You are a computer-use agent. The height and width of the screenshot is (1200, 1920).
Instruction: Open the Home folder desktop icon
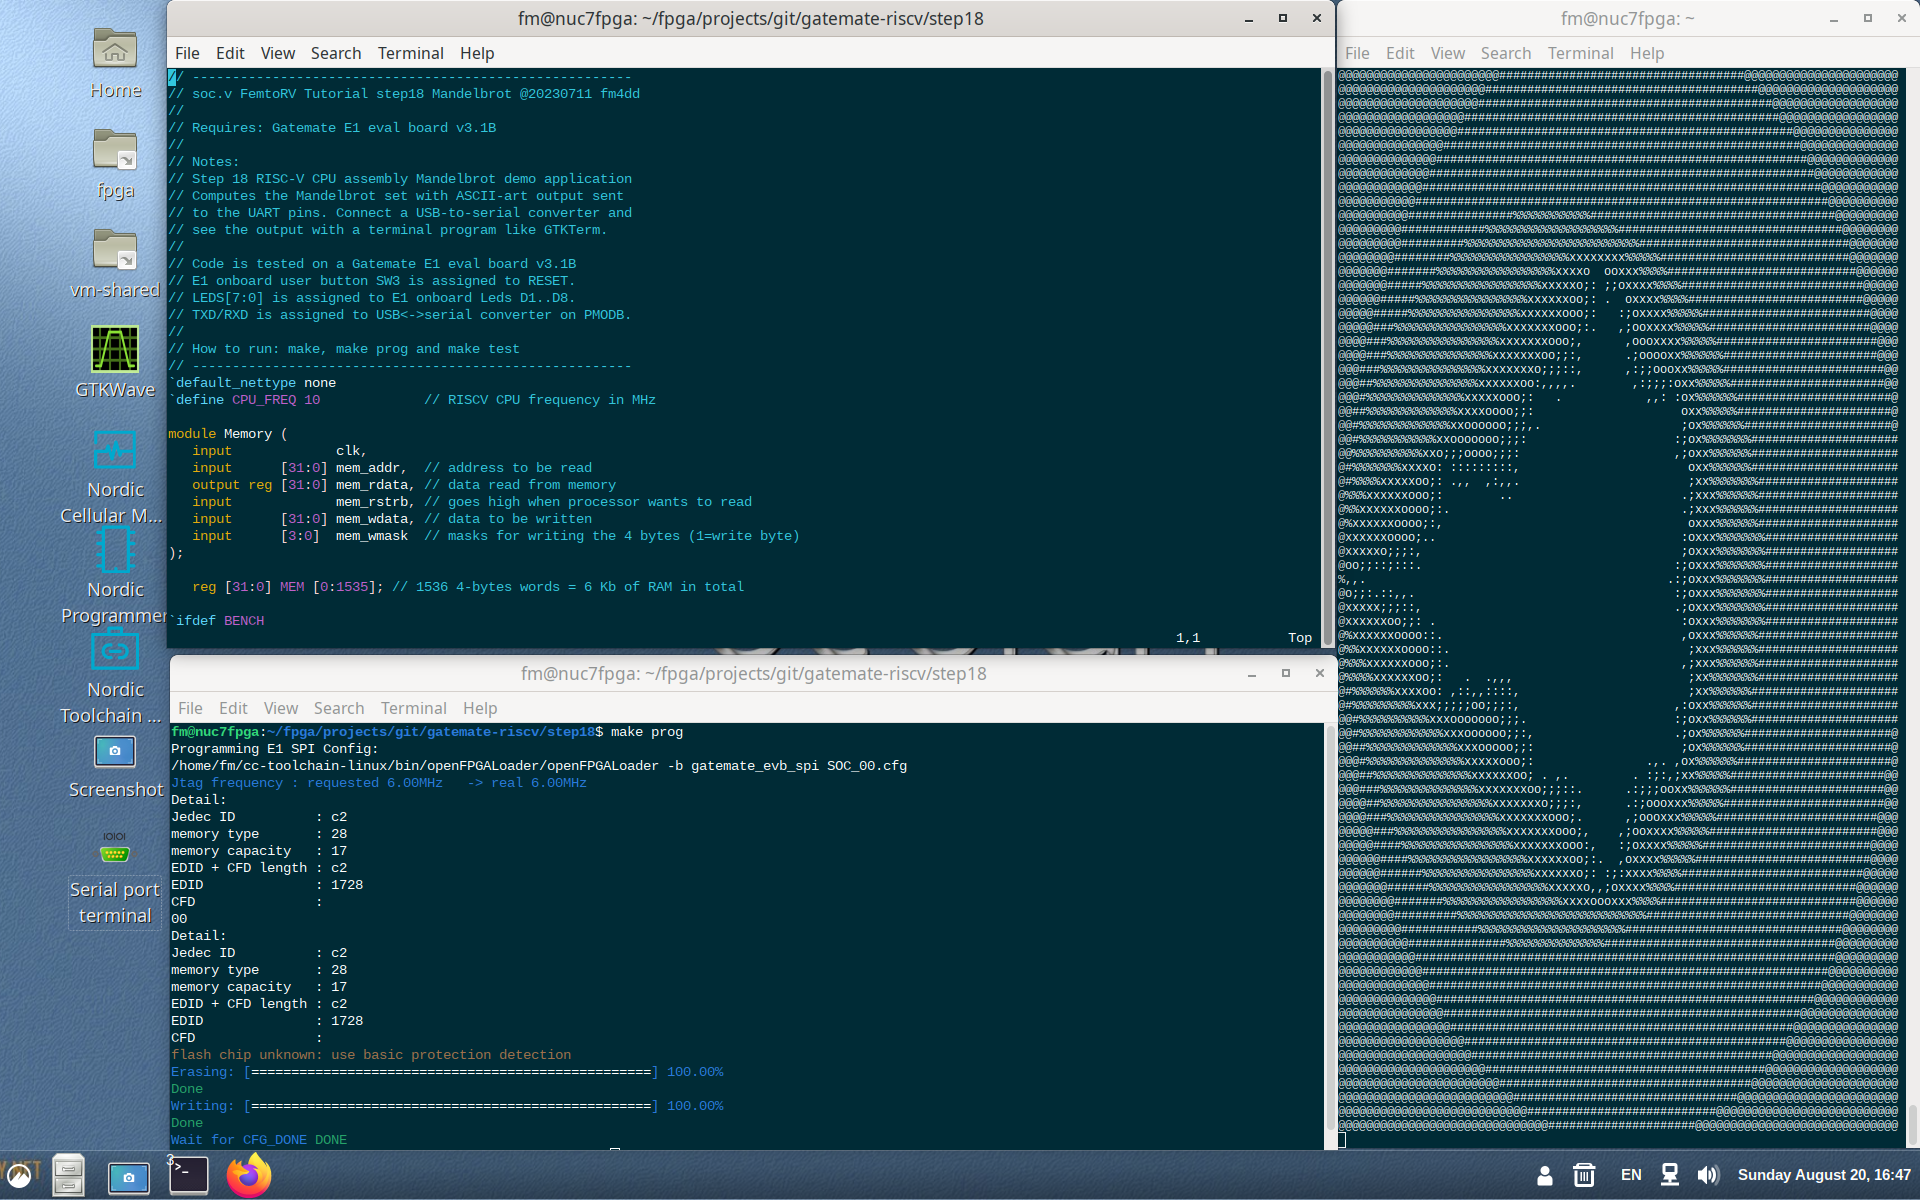click(x=115, y=52)
